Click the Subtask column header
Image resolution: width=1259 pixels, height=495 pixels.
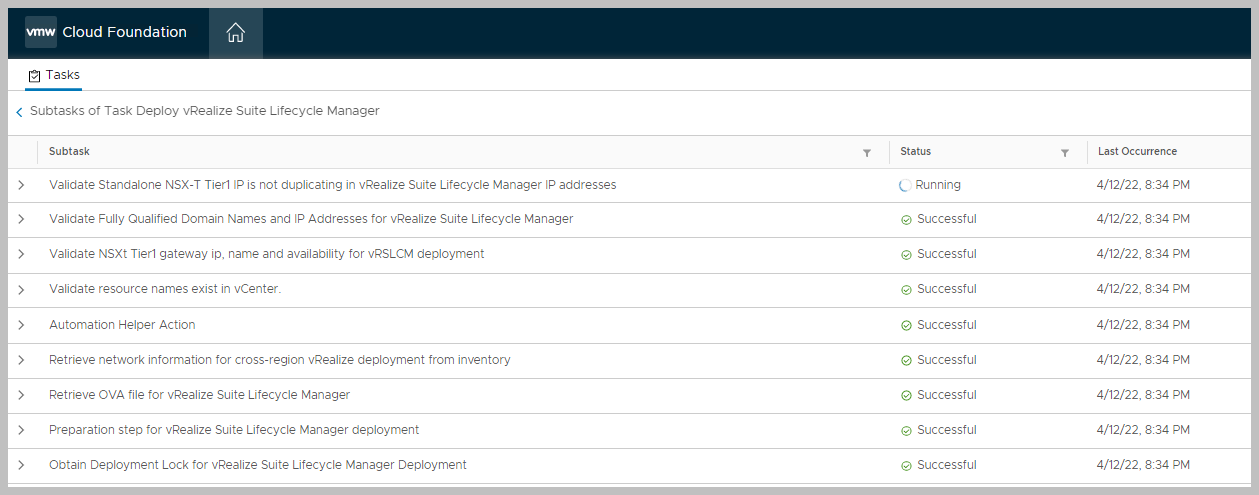(x=69, y=152)
